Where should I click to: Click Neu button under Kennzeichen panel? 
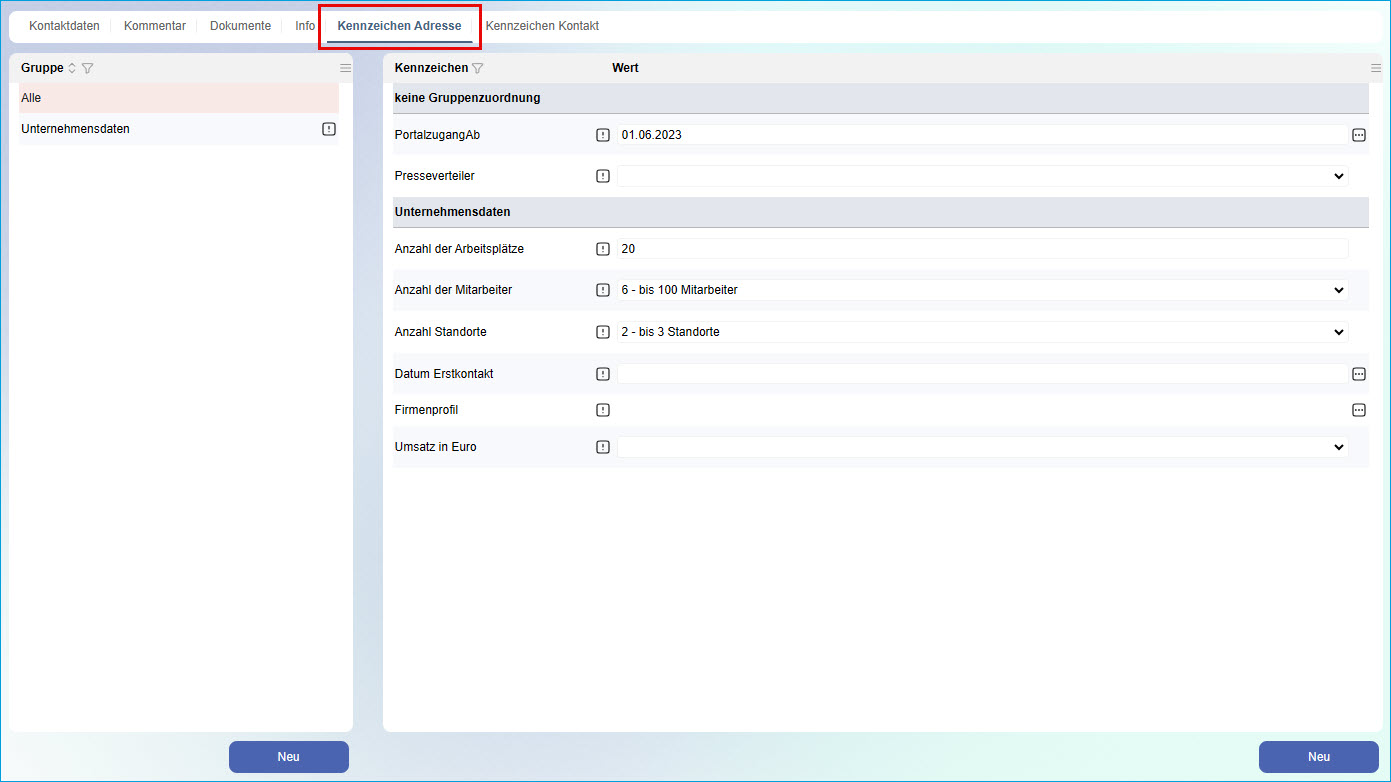click(1319, 757)
